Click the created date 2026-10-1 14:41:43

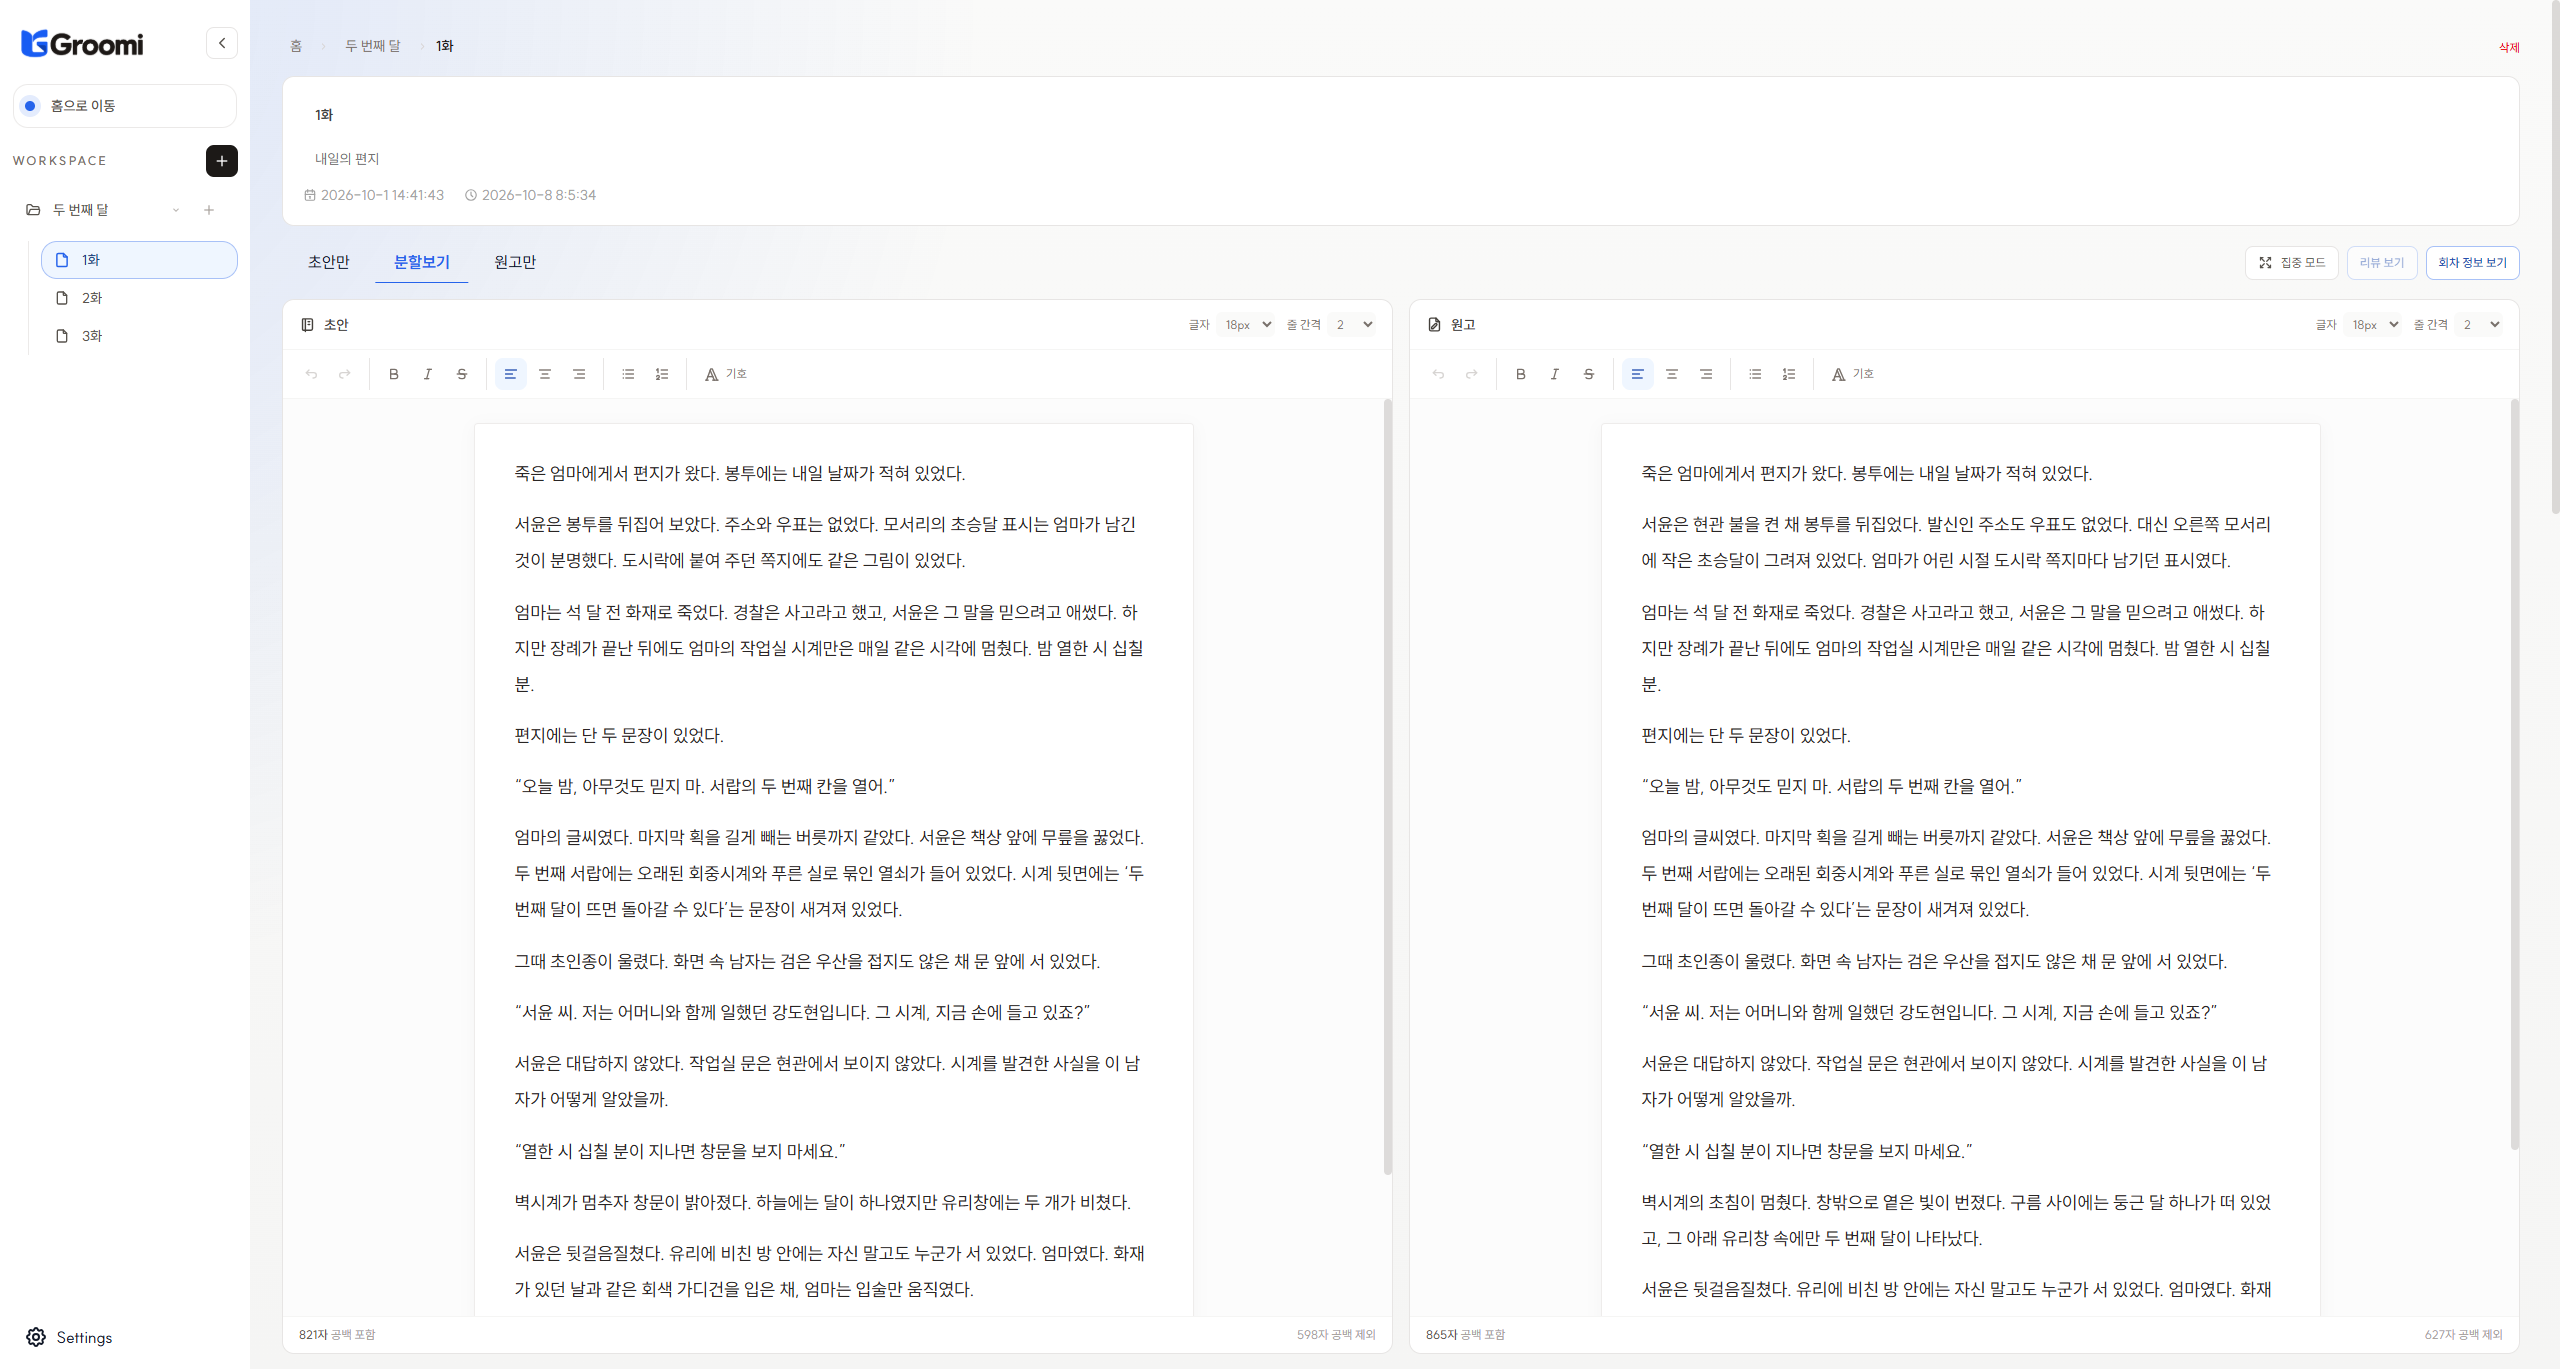[374, 196]
